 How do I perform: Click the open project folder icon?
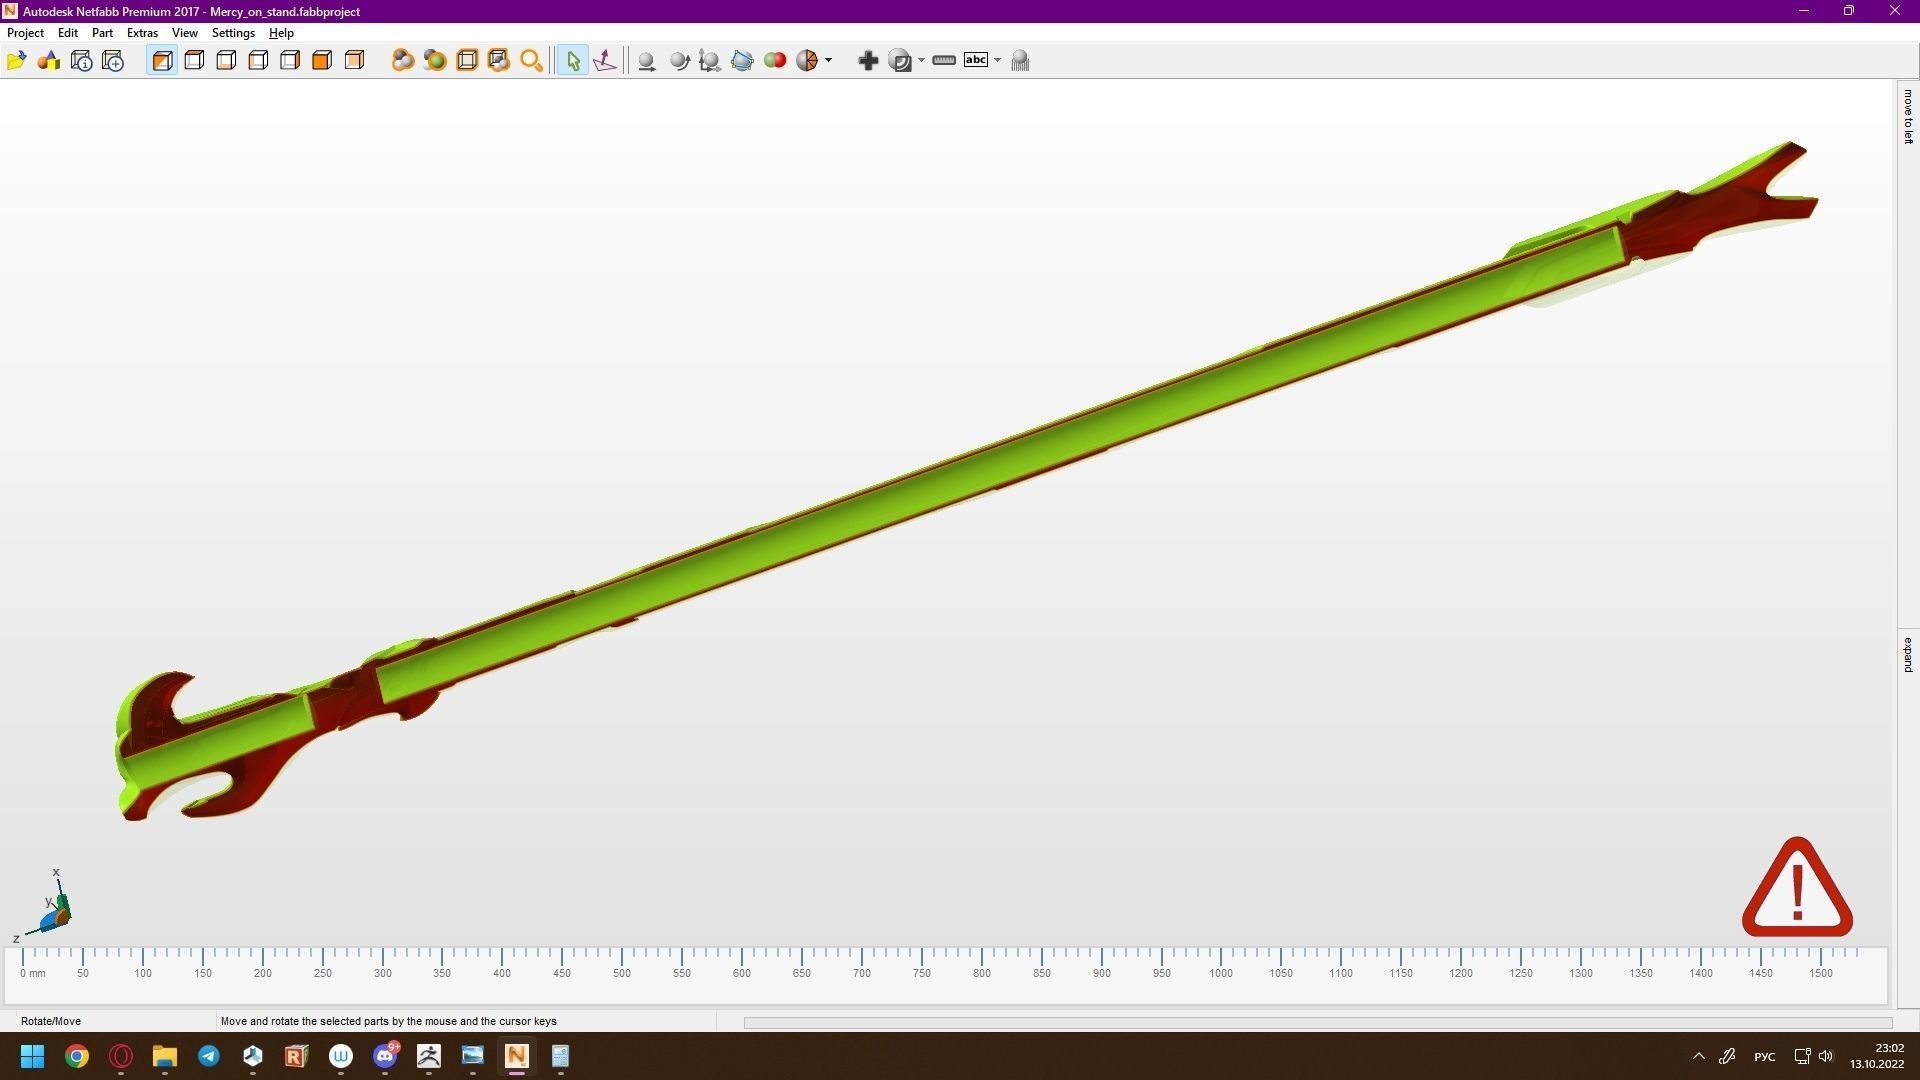click(16, 61)
